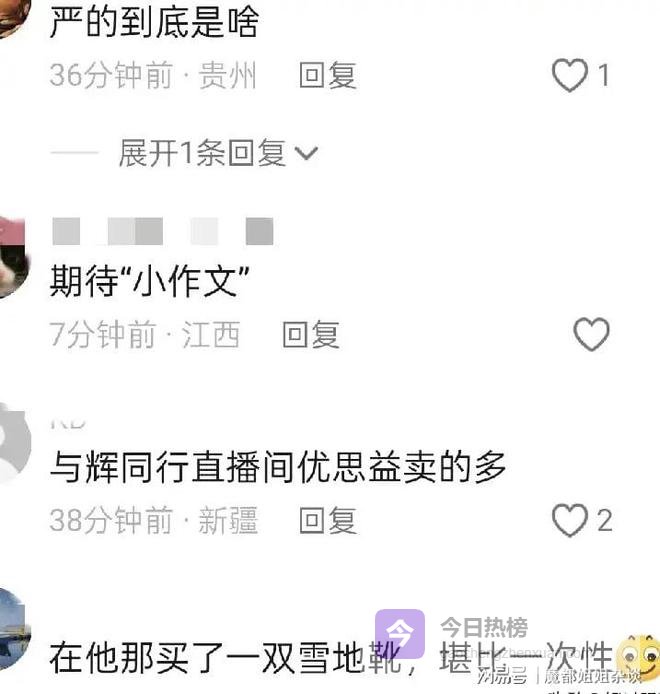
Task: Tap the 今日热榜 purple logo icon
Action: tap(400, 633)
